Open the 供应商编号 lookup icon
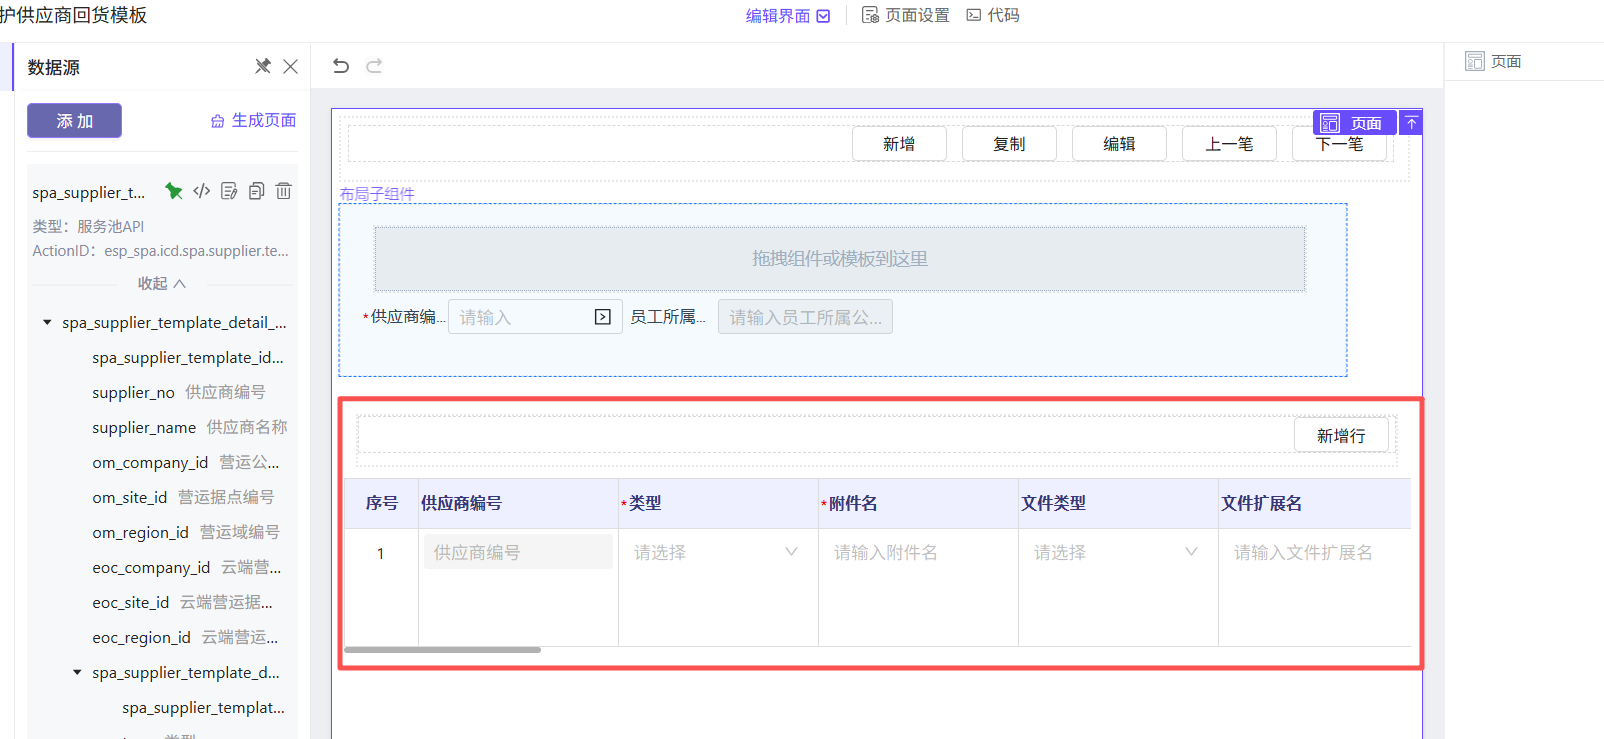1604x739 pixels. coord(603,317)
